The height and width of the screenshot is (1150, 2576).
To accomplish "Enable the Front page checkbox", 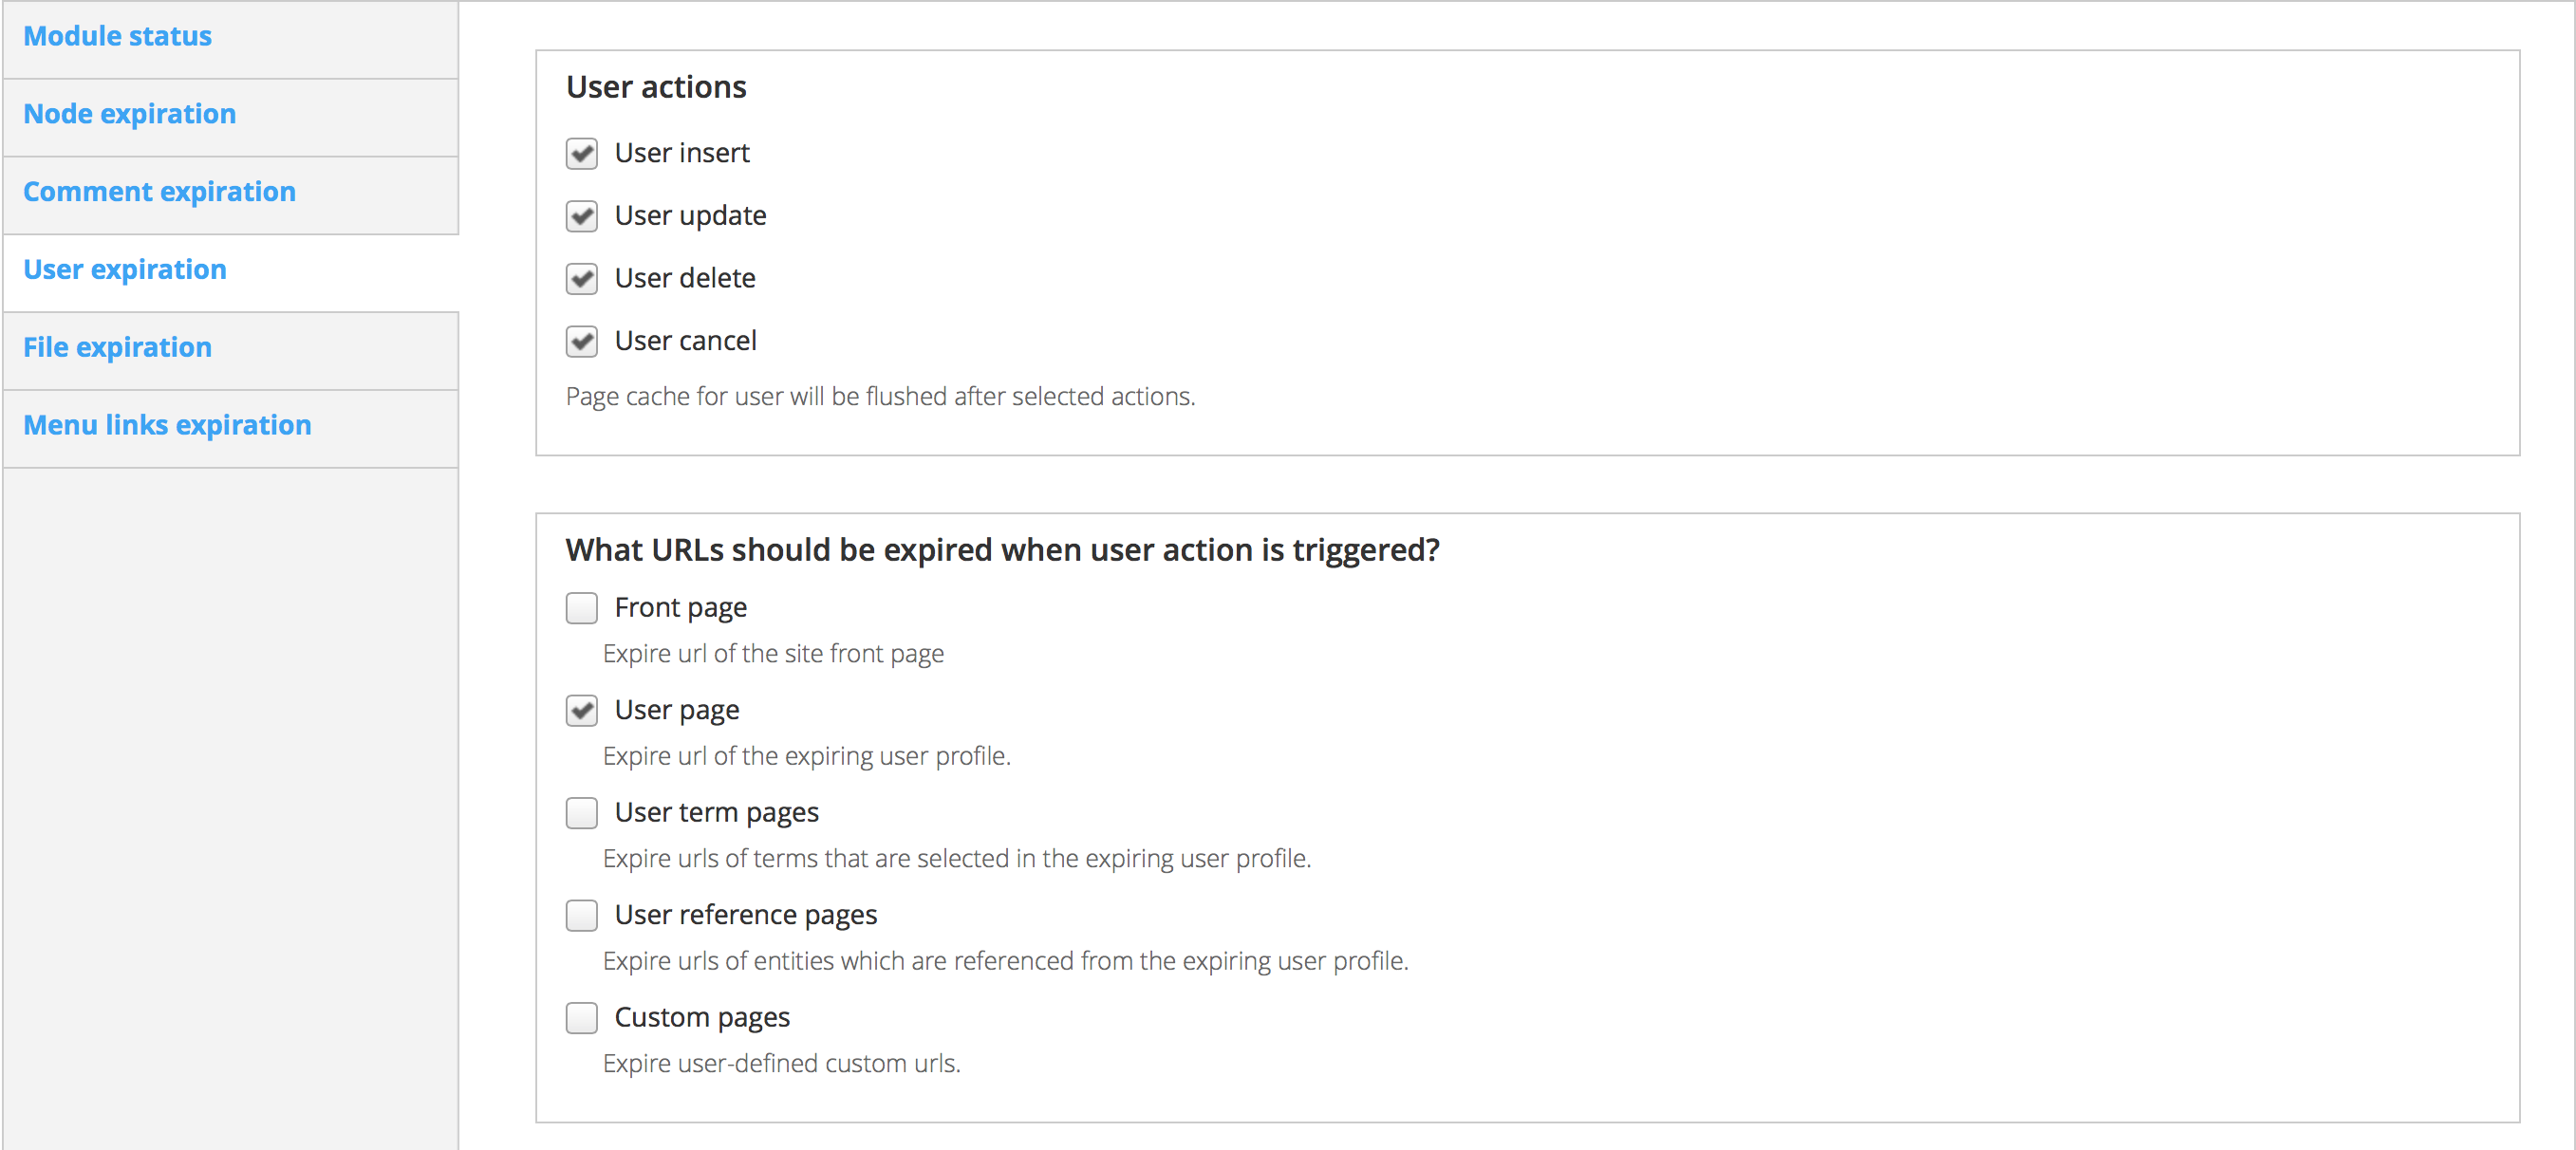I will pyautogui.click(x=581, y=608).
